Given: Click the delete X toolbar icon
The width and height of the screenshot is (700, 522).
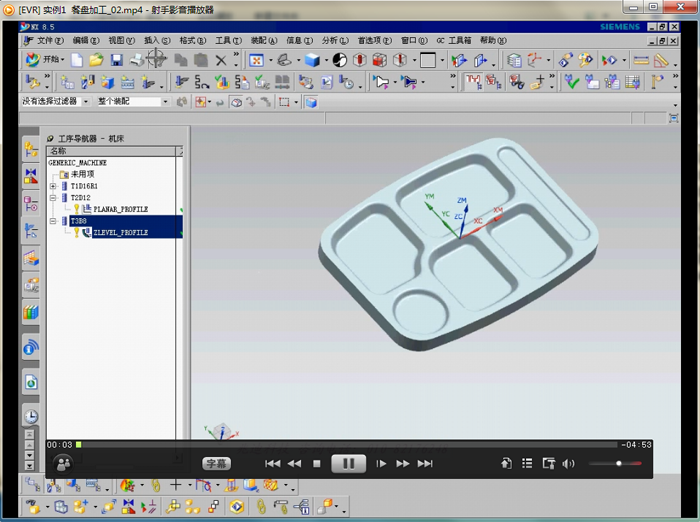Looking at the screenshot, I should 221,61.
